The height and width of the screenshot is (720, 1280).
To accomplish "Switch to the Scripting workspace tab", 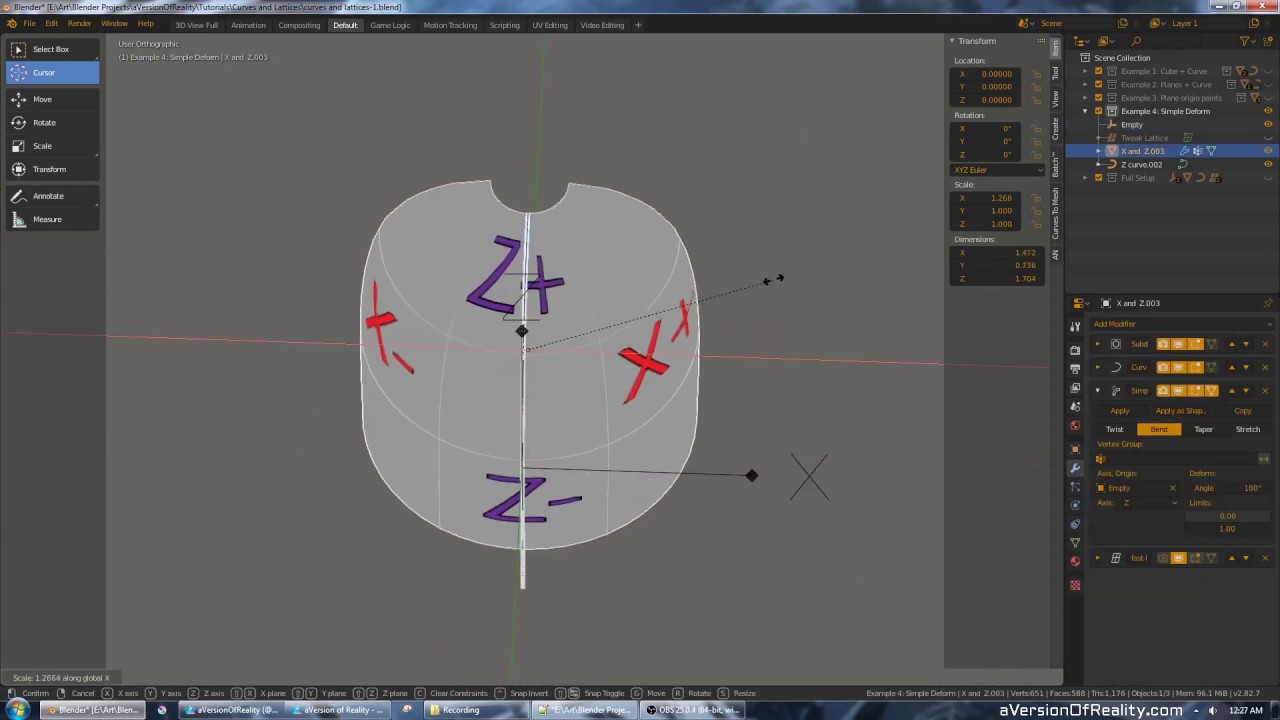I will 504,25.
